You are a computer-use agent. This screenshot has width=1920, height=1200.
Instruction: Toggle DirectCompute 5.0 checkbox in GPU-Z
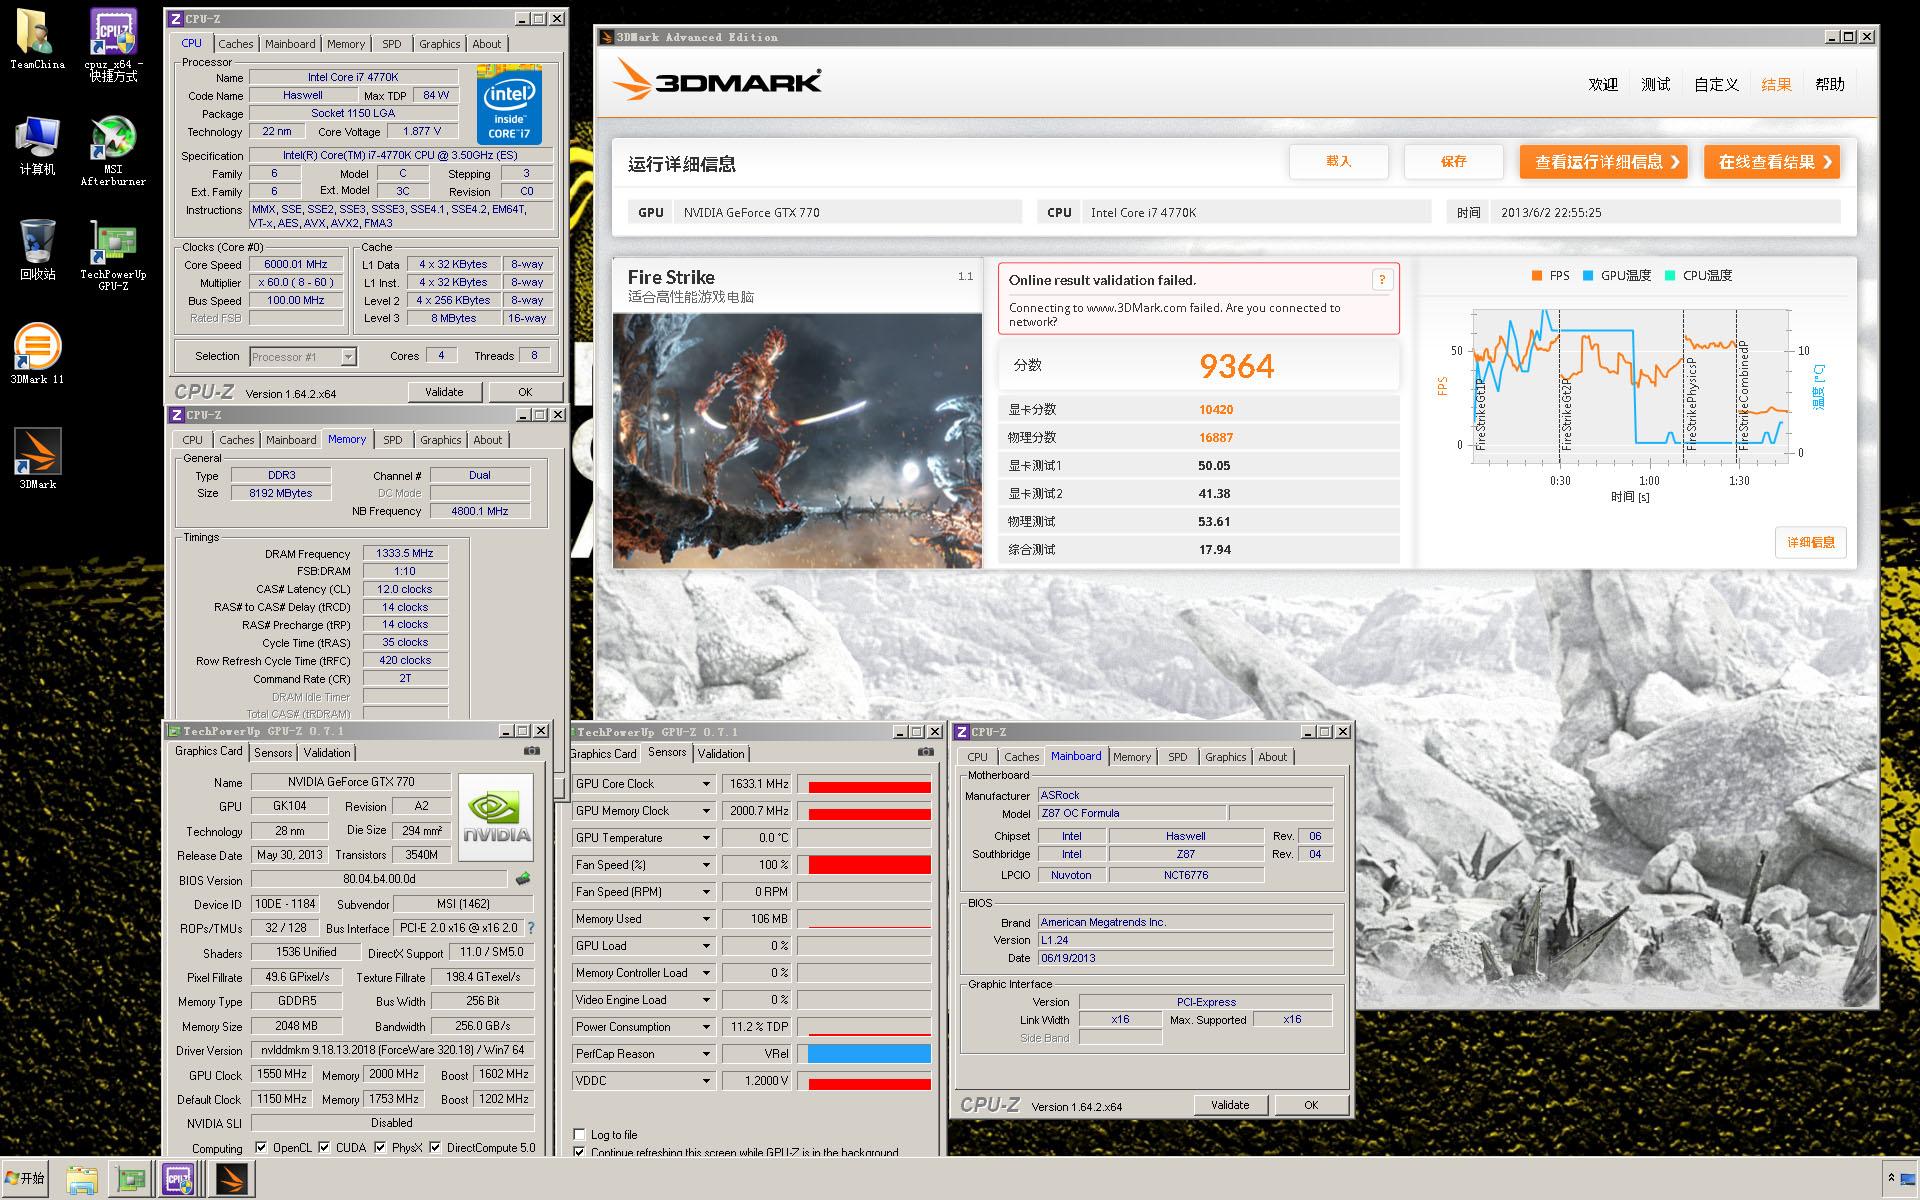pyautogui.click(x=435, y=1147)
